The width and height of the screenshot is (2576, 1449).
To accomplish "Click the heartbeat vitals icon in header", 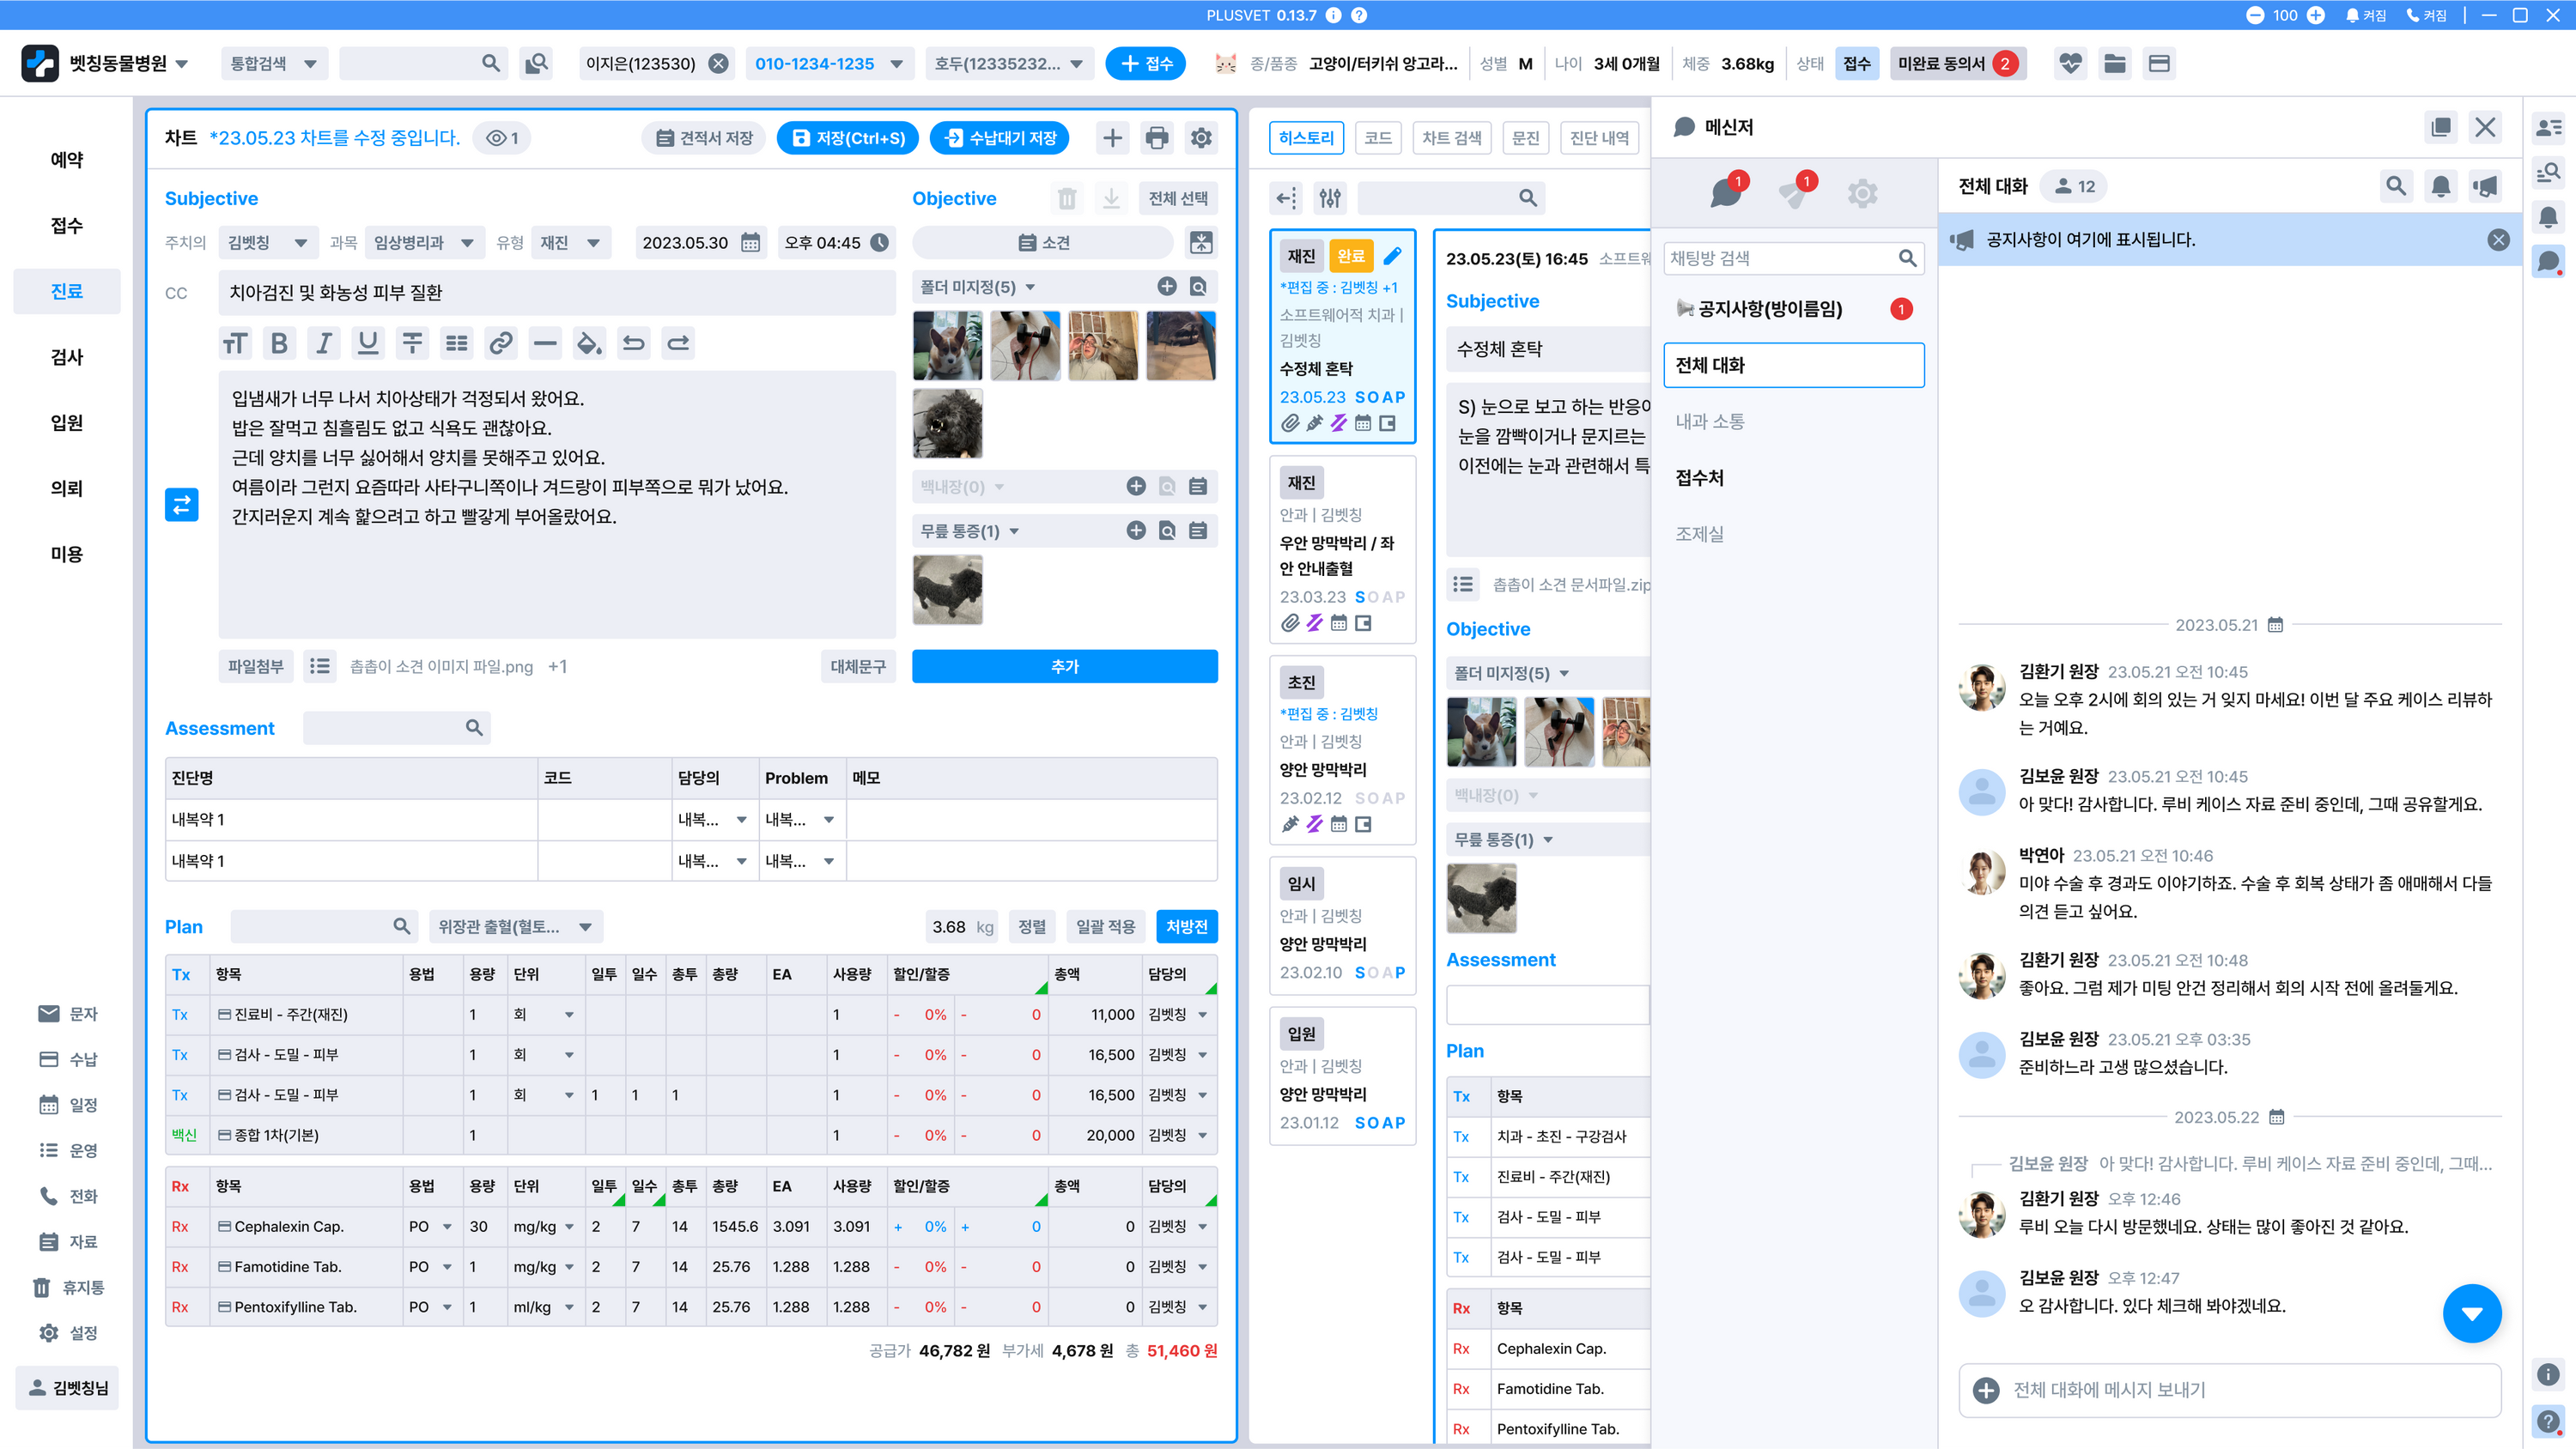I will (2070, 64).
